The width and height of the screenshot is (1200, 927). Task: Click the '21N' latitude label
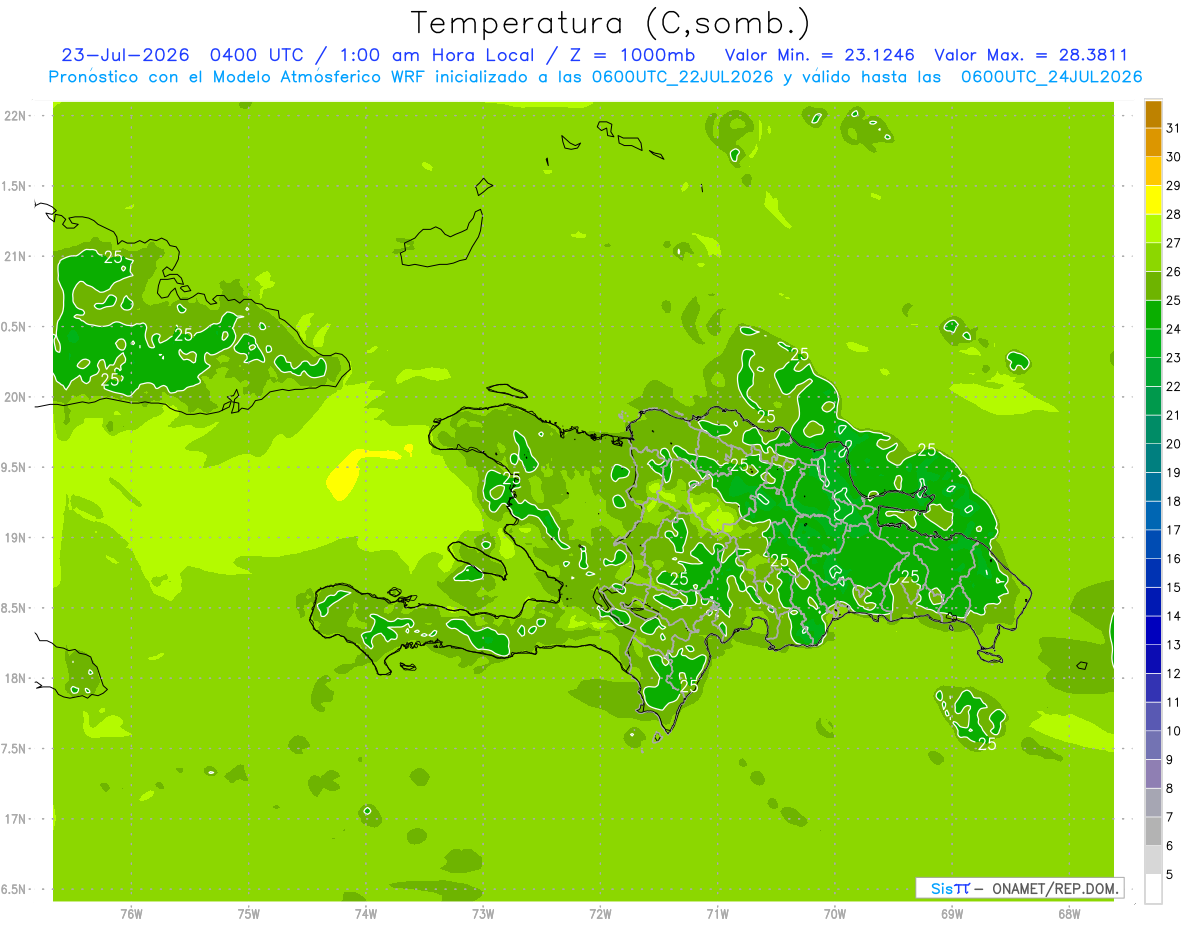click(14, 256)
